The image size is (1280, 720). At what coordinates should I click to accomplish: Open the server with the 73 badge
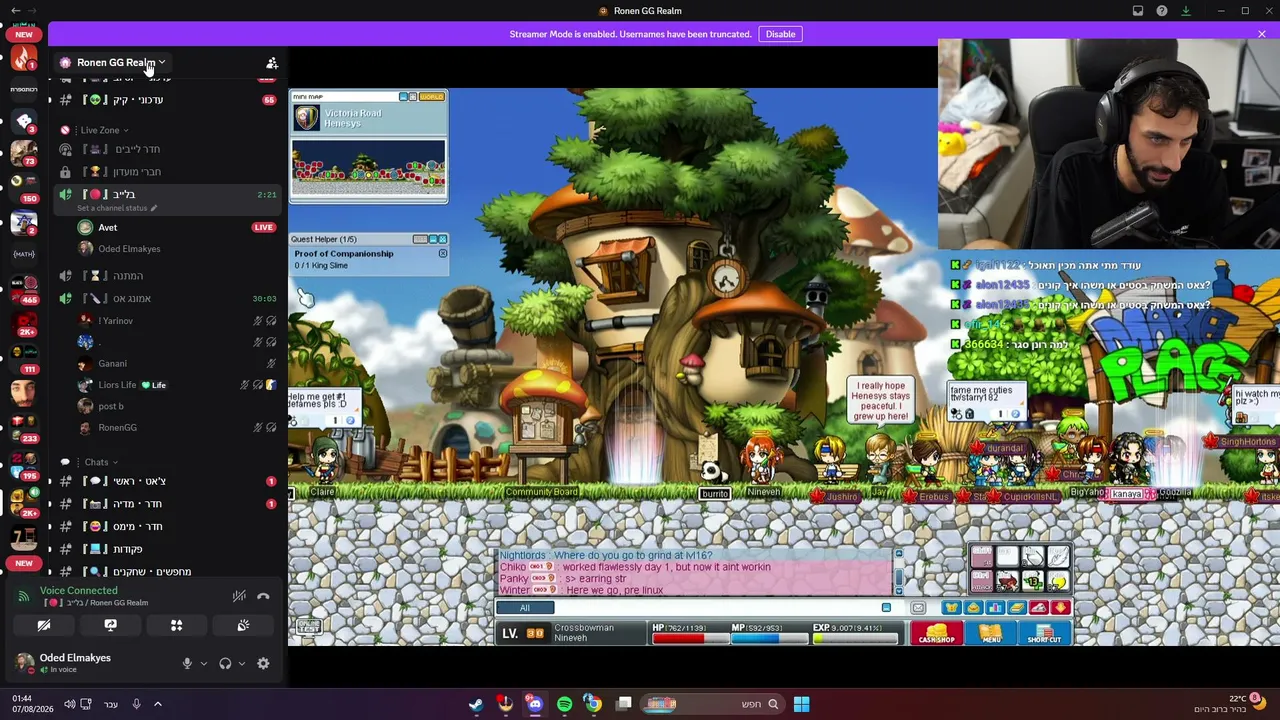point(24,152)
